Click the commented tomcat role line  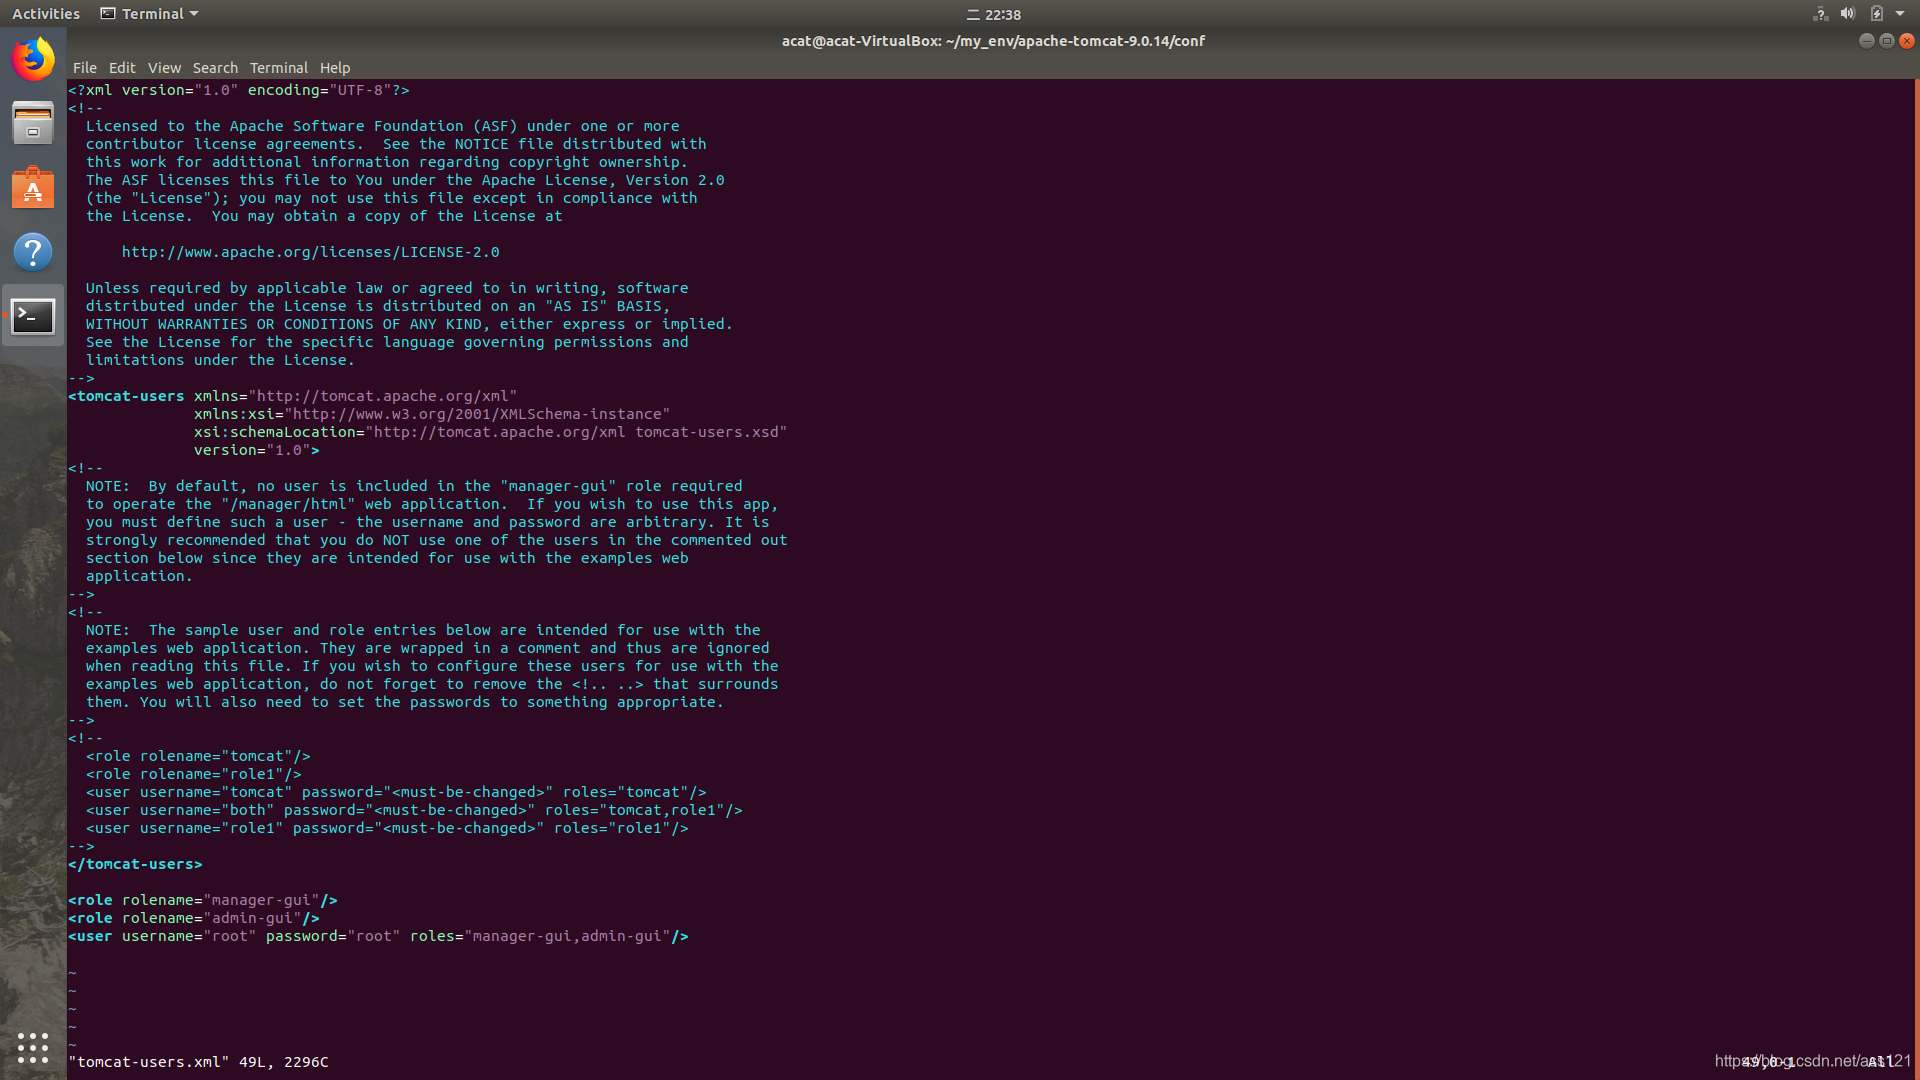pyautogui.click(x=198, y=756)
